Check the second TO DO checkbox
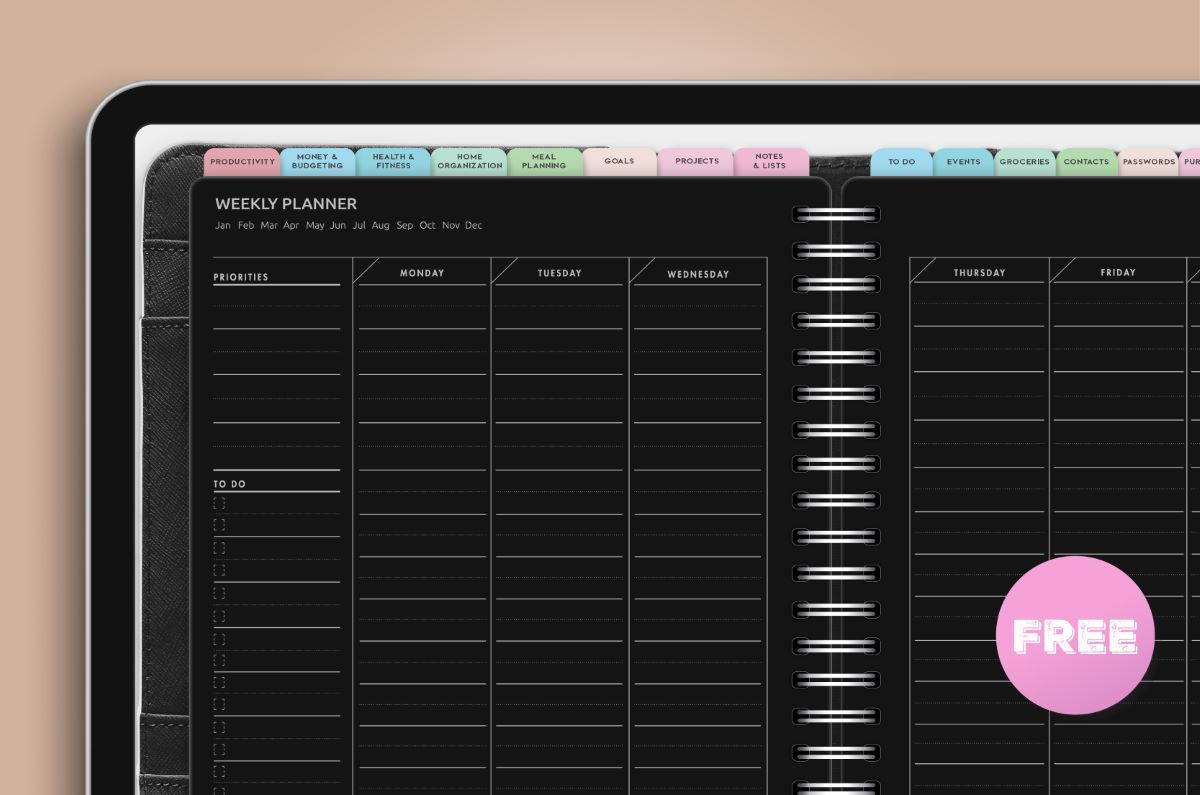The width and height of the screenshot is (1200, 795). (220, 525)
